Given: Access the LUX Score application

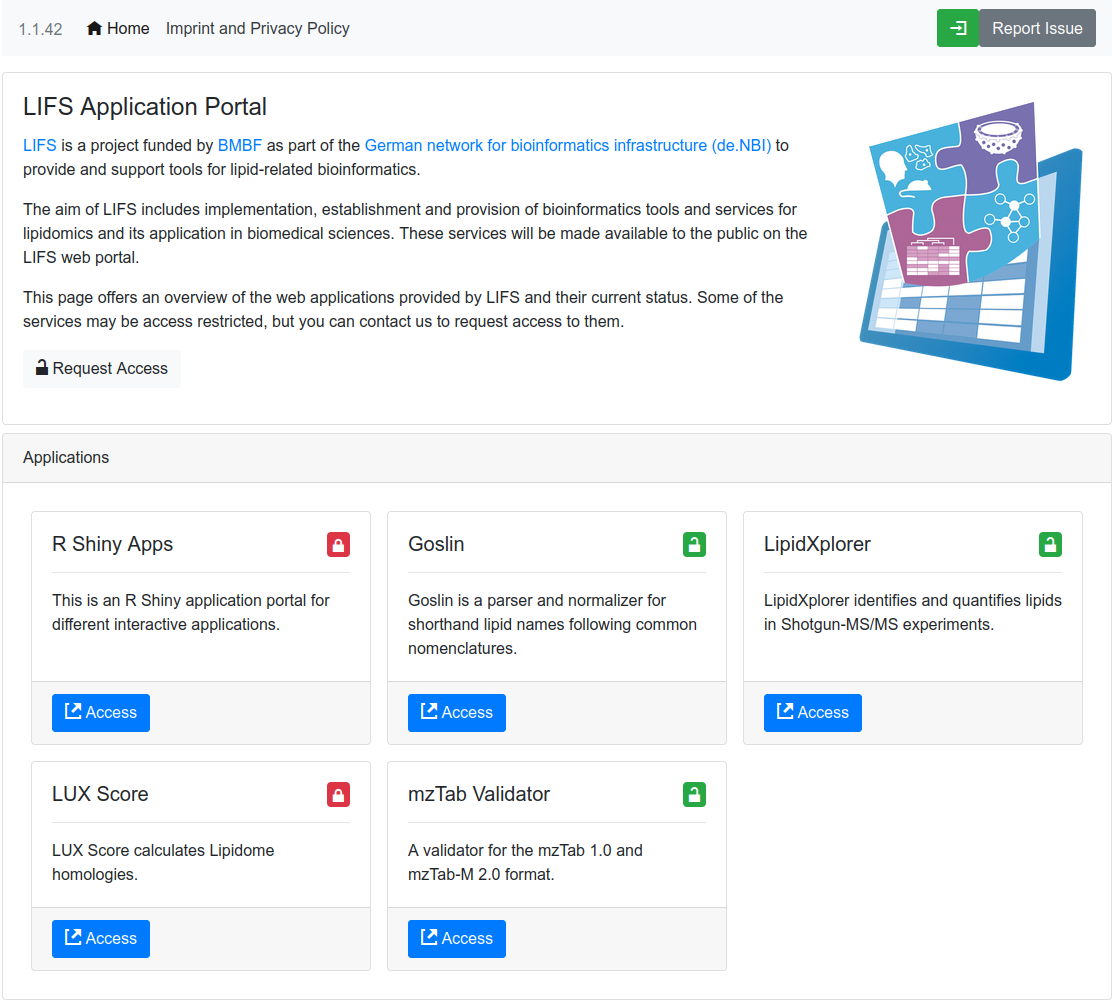Looking at the screenshot, I should coord(101,939).
